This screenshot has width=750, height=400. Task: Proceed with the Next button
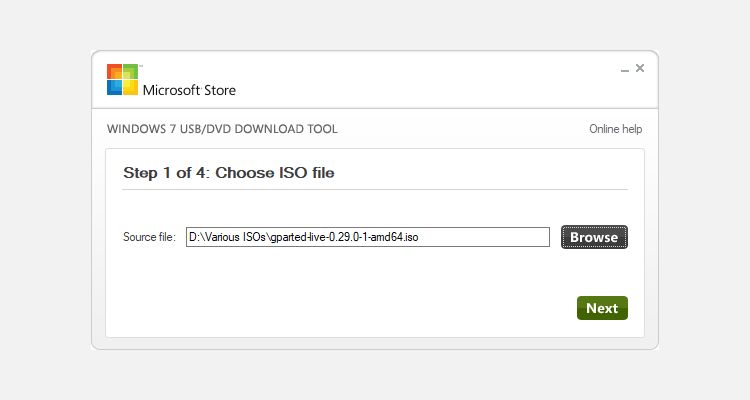(x=602, y=308)
